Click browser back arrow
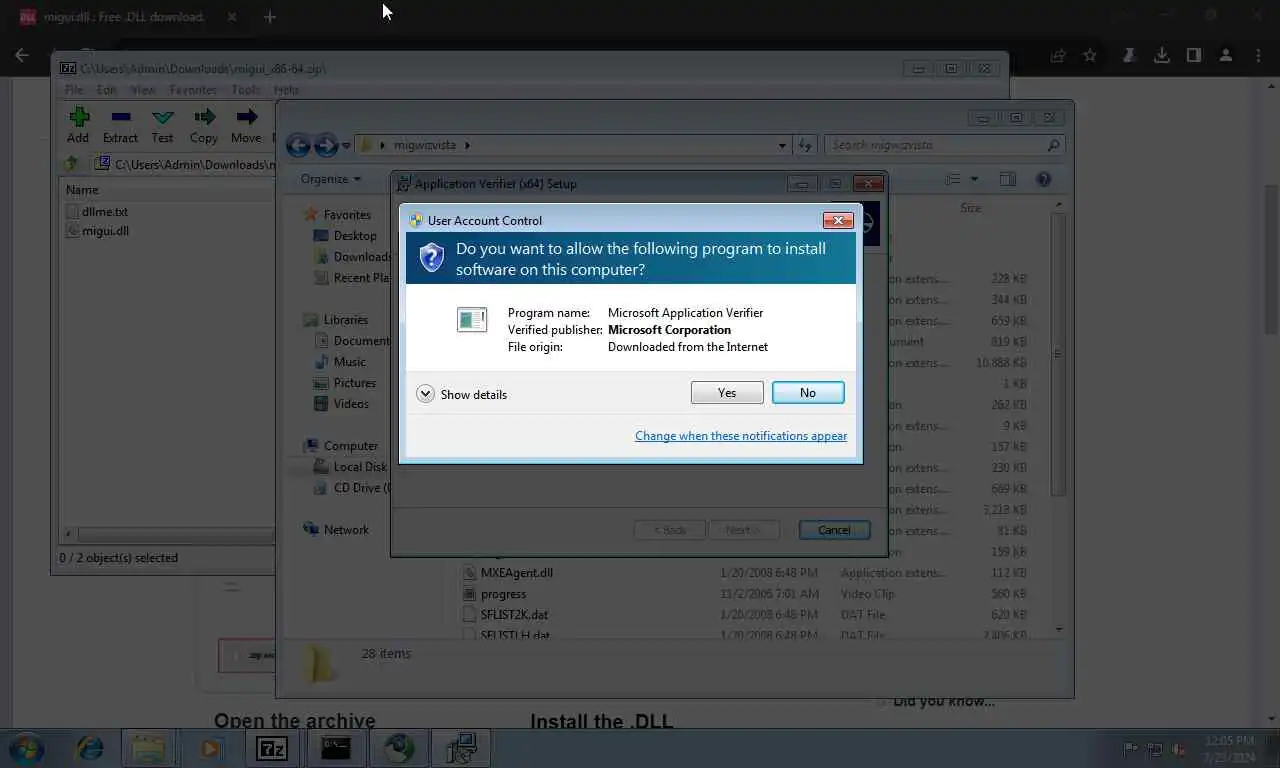The height and width of the screenshot is (768, 1280). point(22,56)
